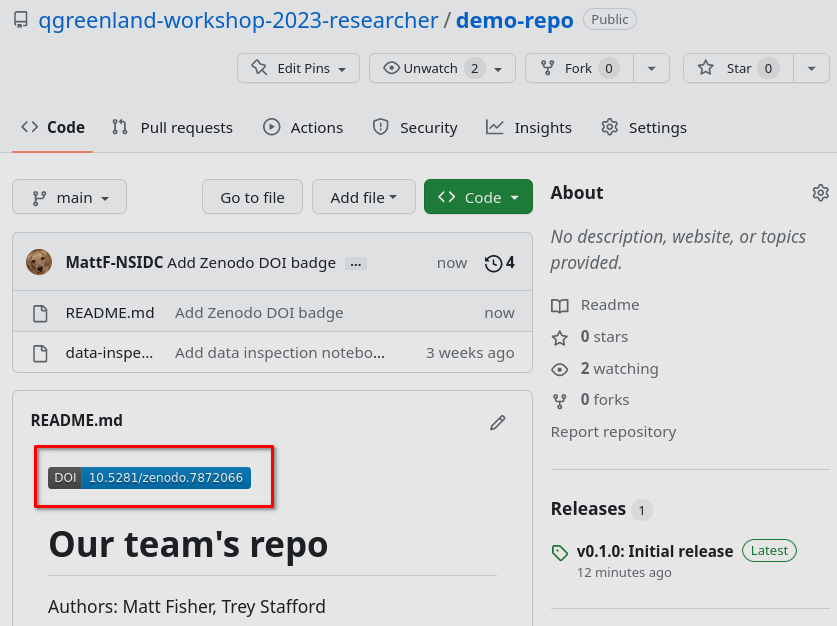Click the pencil icon to edit README

click(x=497, y=422)
